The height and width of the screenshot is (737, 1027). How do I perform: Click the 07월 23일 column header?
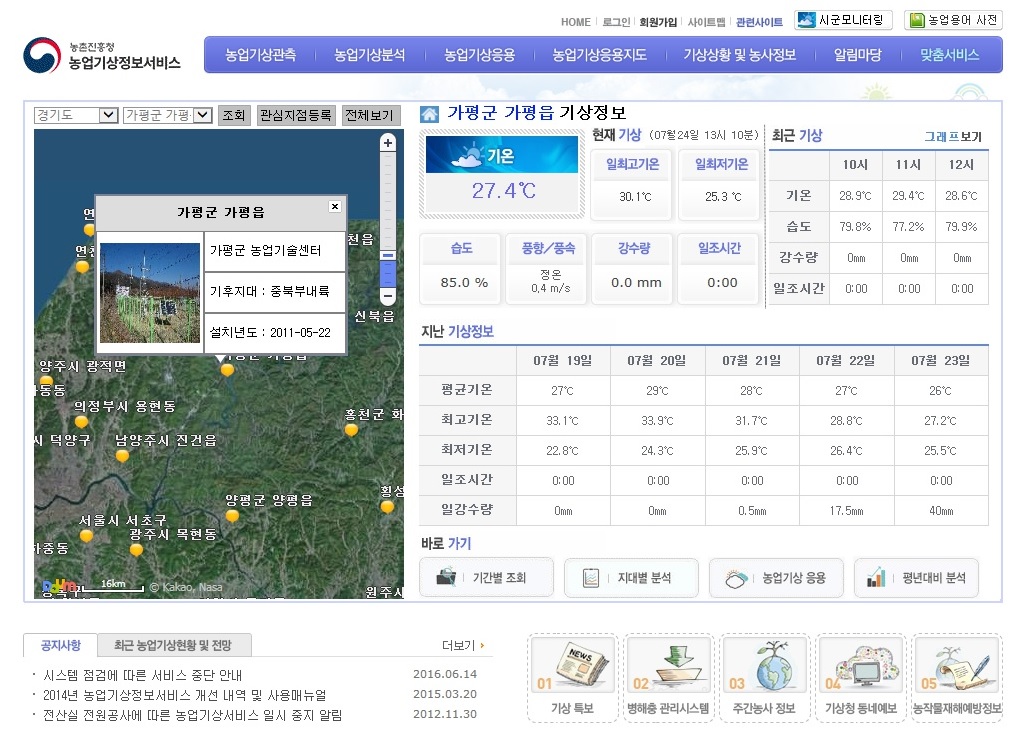(x=941, y=360)
